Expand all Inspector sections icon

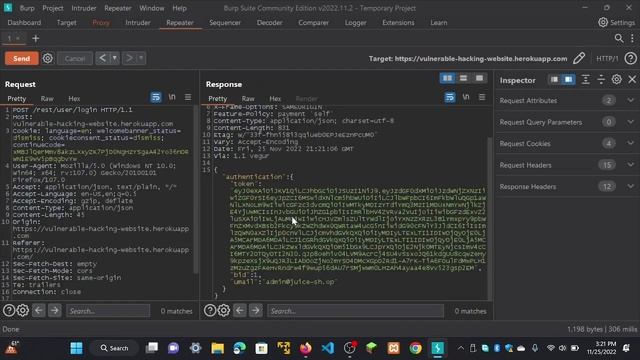click(585, 79)
